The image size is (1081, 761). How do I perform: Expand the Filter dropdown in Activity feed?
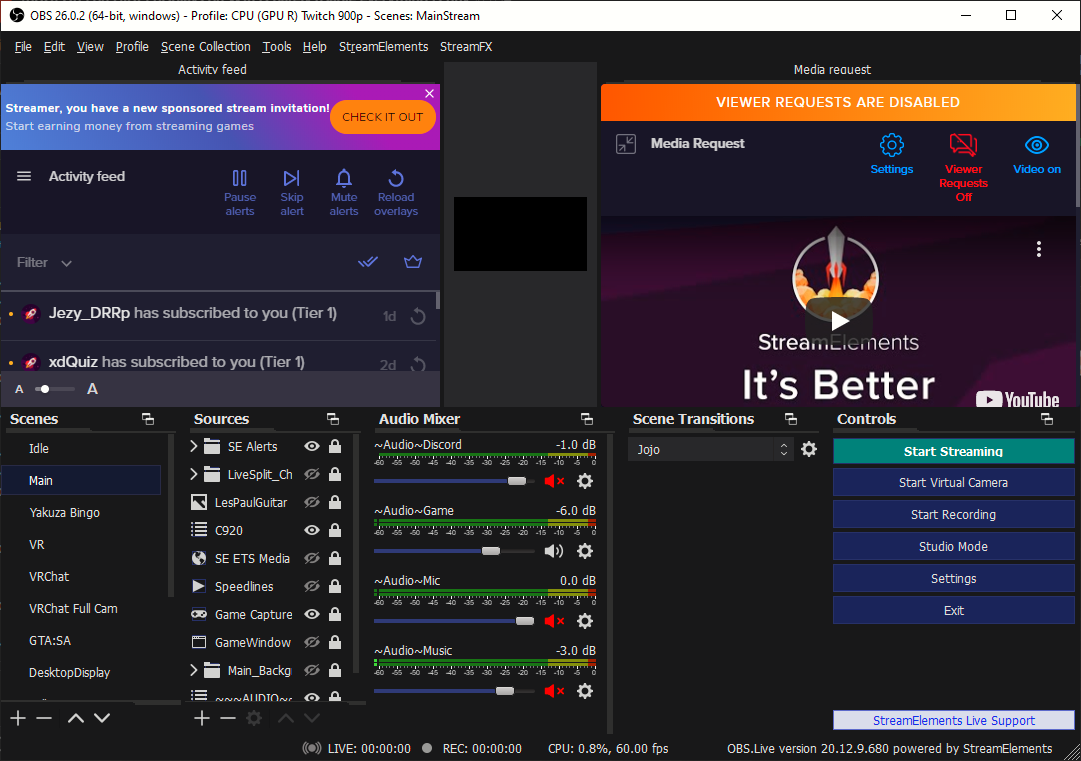pyautogui.click(x=66, y=262)
